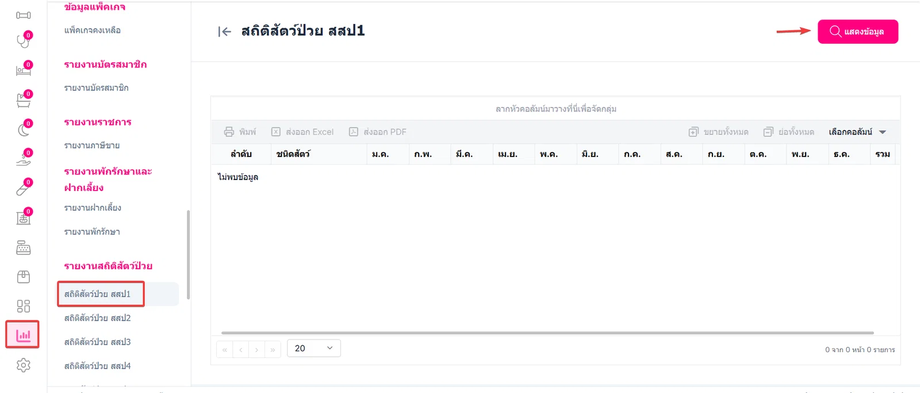This screenshot has width=920, height=393.
Task: Click the ไม่พบข้อมูล no-data message
Action: (x=238, y=177)
